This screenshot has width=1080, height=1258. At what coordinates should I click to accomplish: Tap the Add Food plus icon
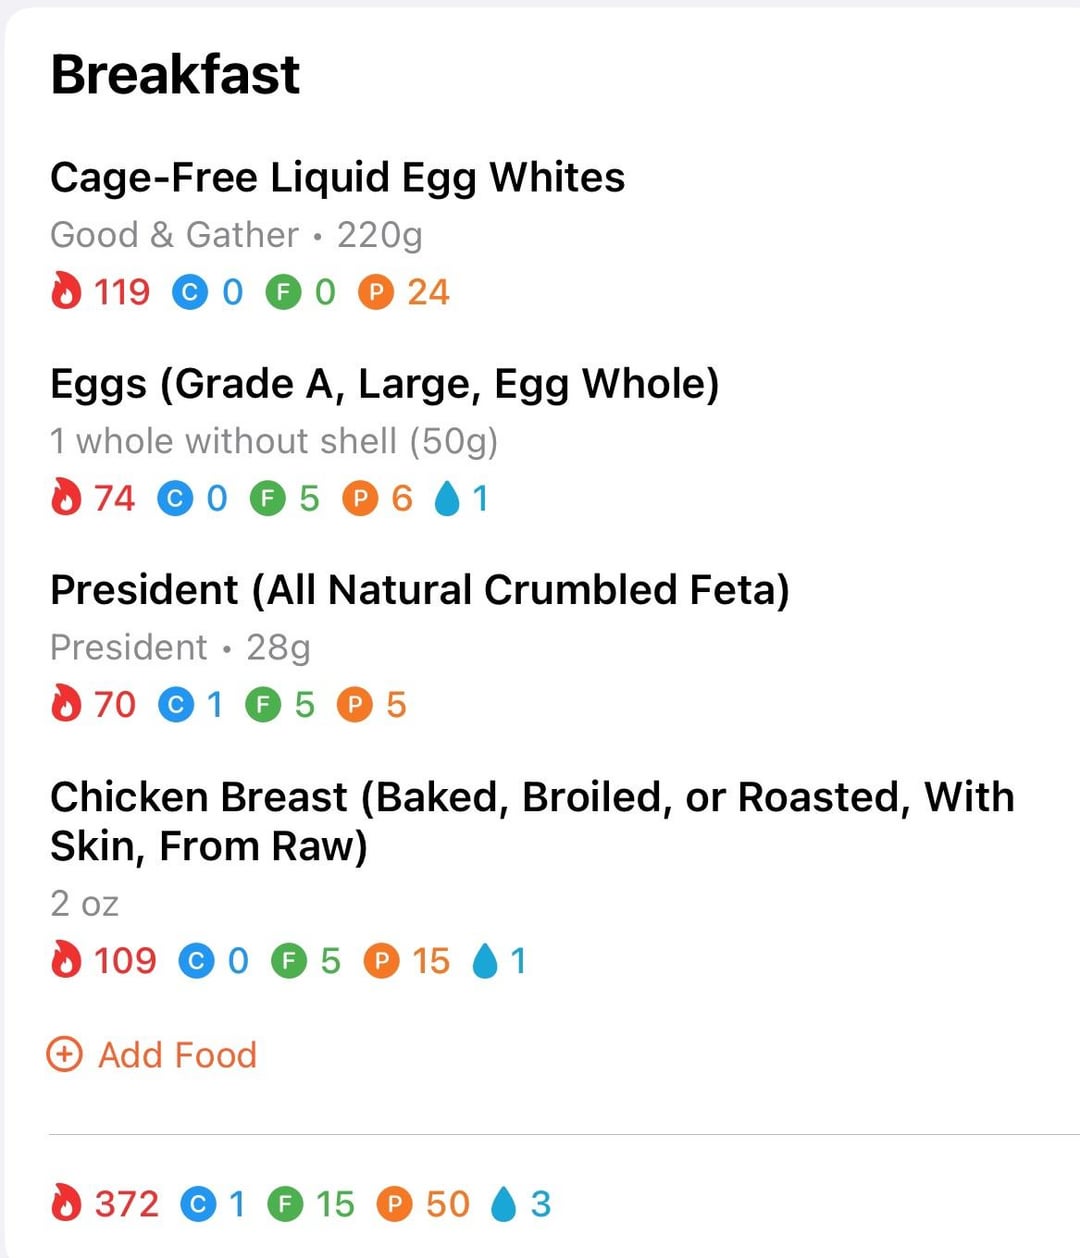(65, 1055)
